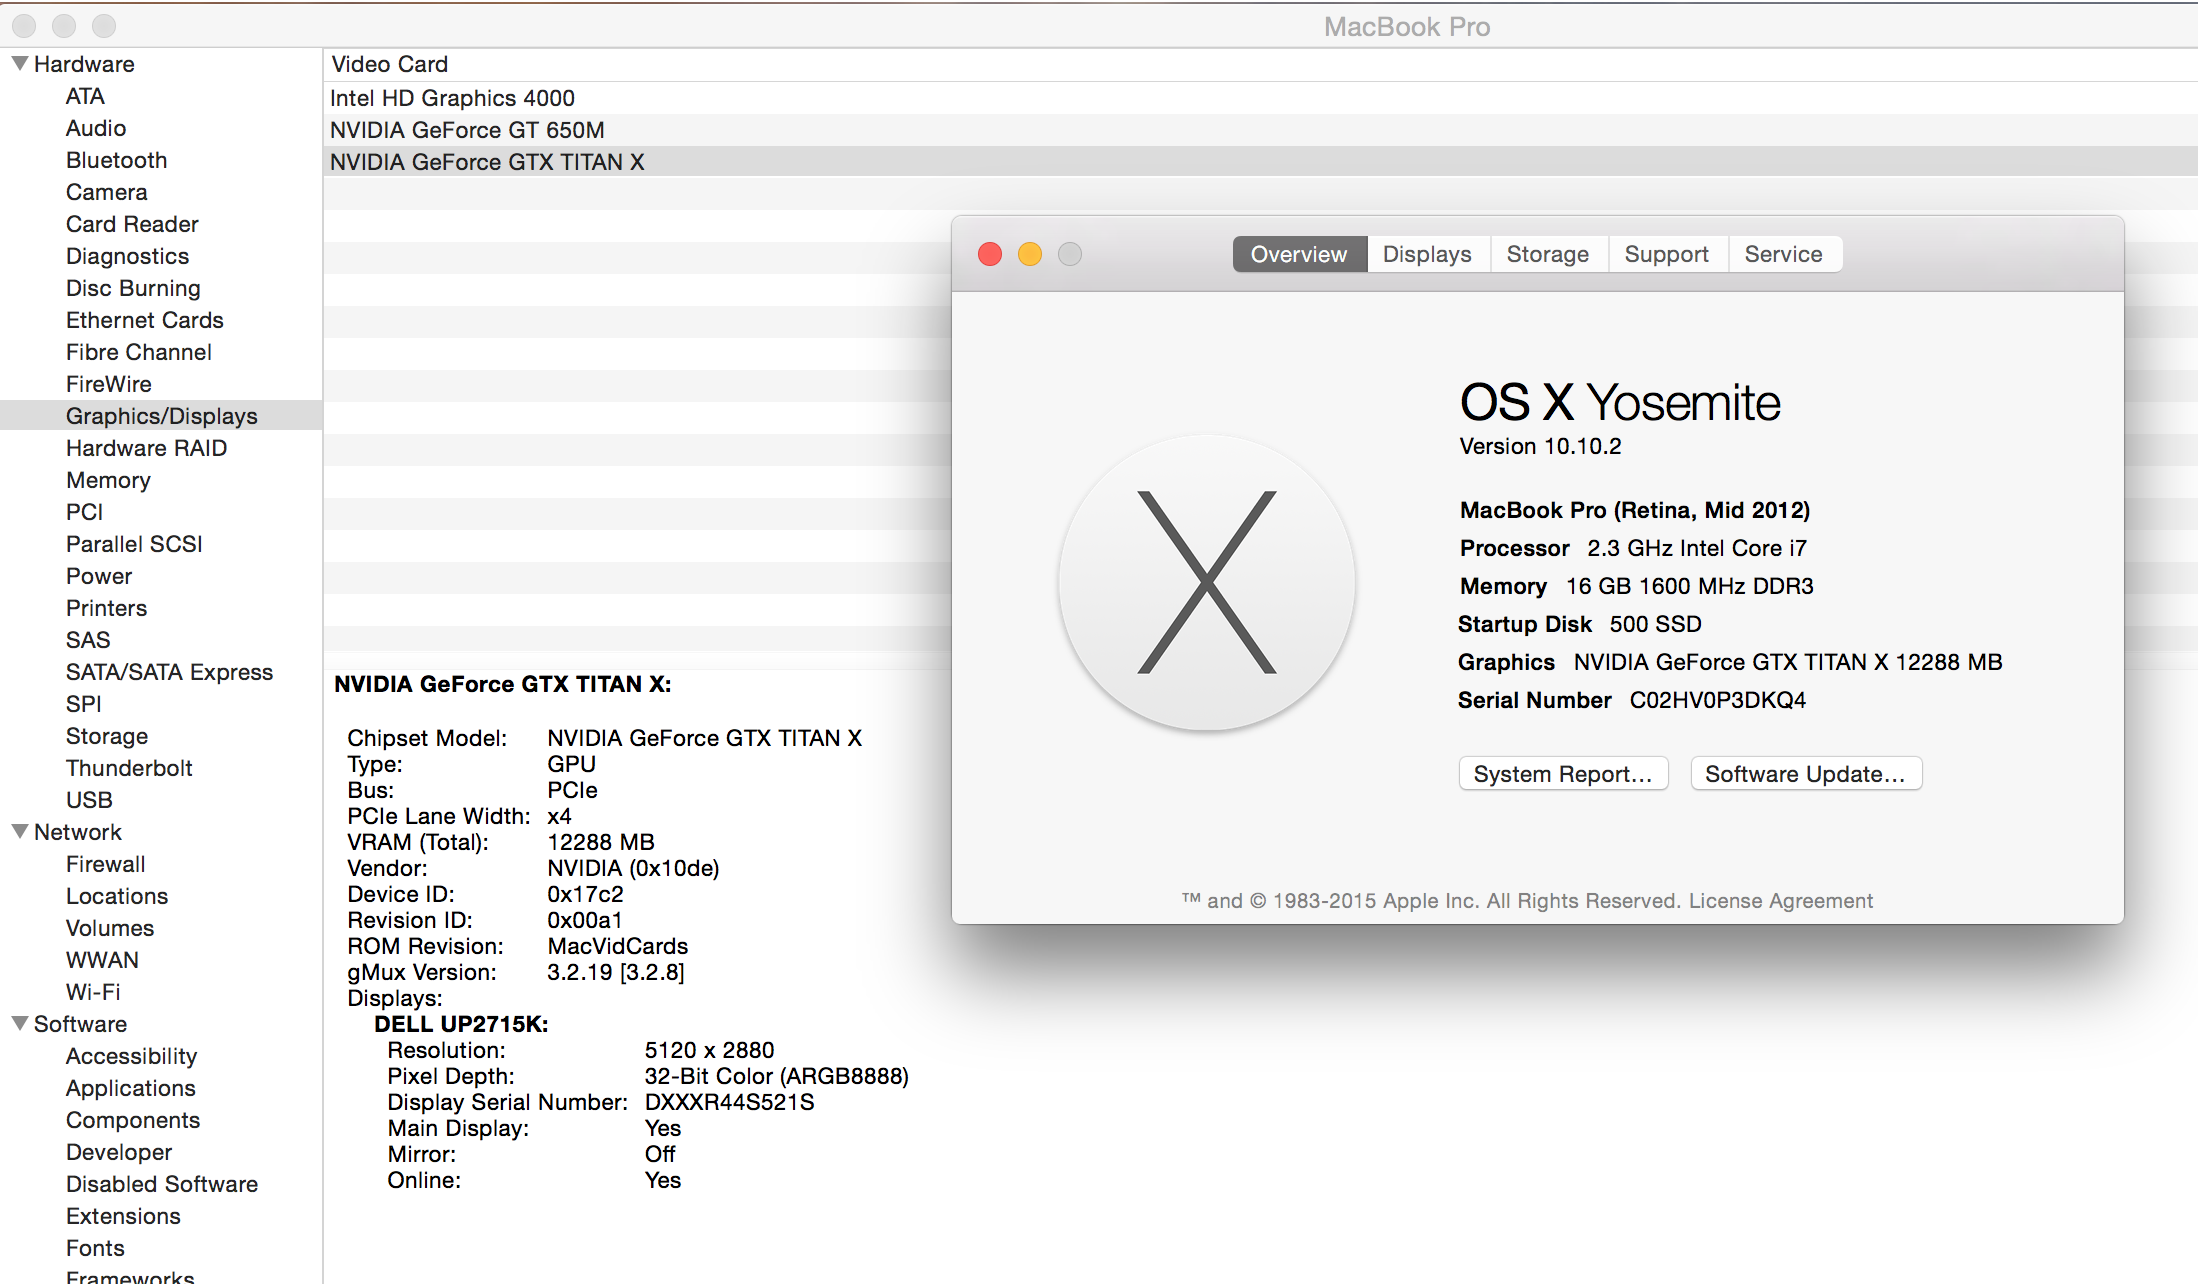Screen dimensions: 2198x1284
Task: Select Intel HD Graphics 4000 row
Action: coord(452,98)
